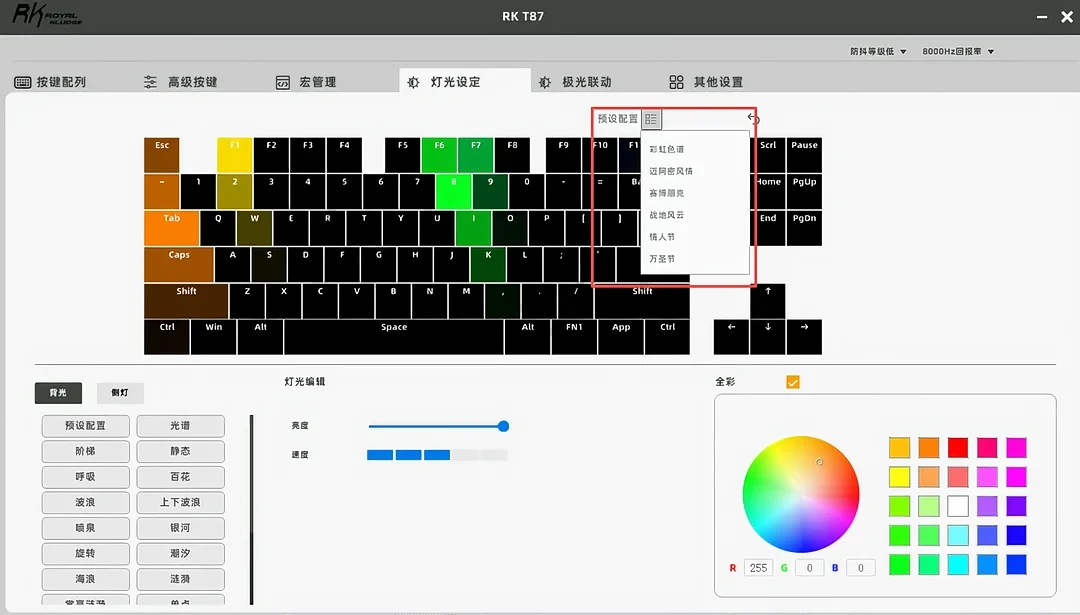The width and height of the screenshot is (1080, 615).
Task: Open the preset list icon beside 预设配置
Action: pos(651,119)
